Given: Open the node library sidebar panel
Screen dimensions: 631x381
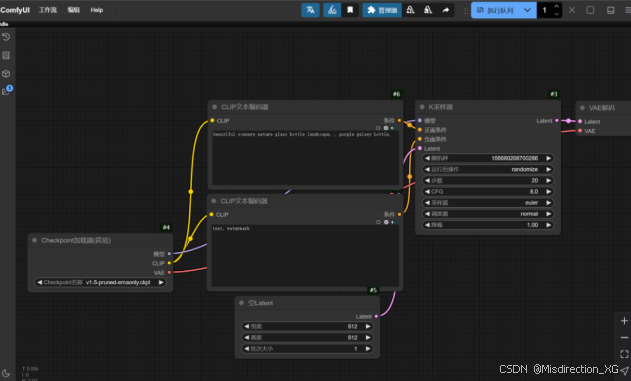Looking at the screenshot, I should pos(6,55).
